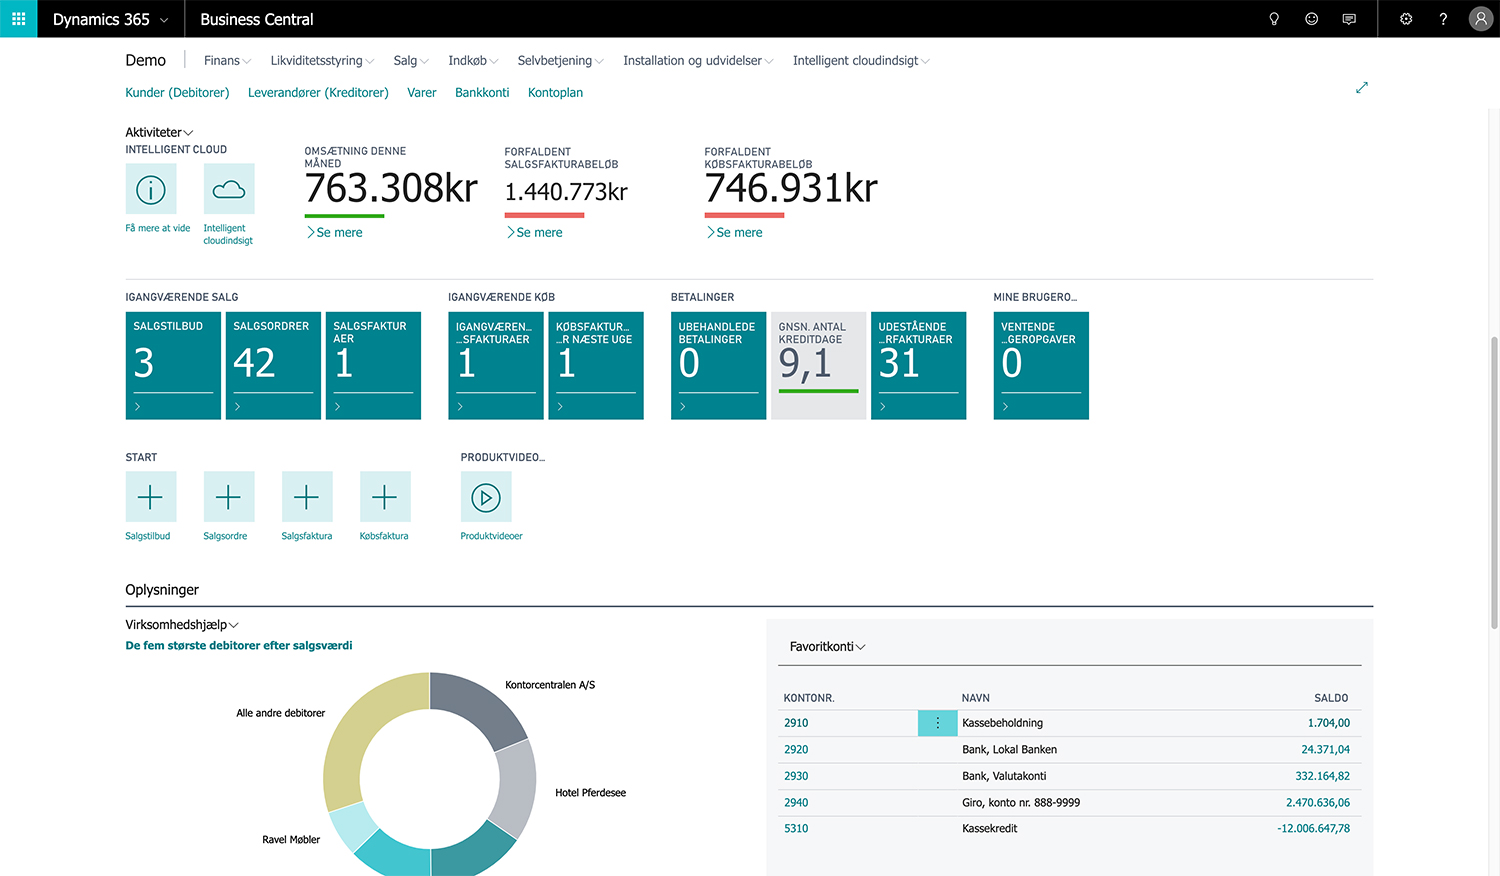The width and height of the screenshot is (1500, 876).
Task: Click the saldo -12.006.647,78
Action: [1313, 829]
